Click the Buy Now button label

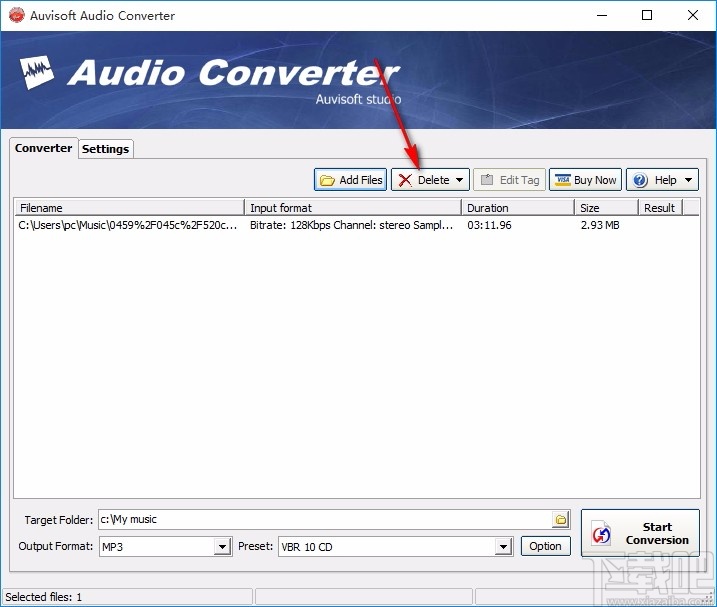595,180
